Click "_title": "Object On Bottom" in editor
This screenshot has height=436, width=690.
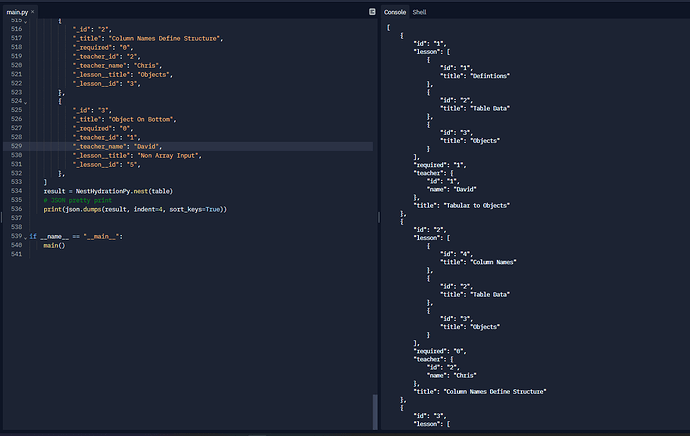point(125,120)
